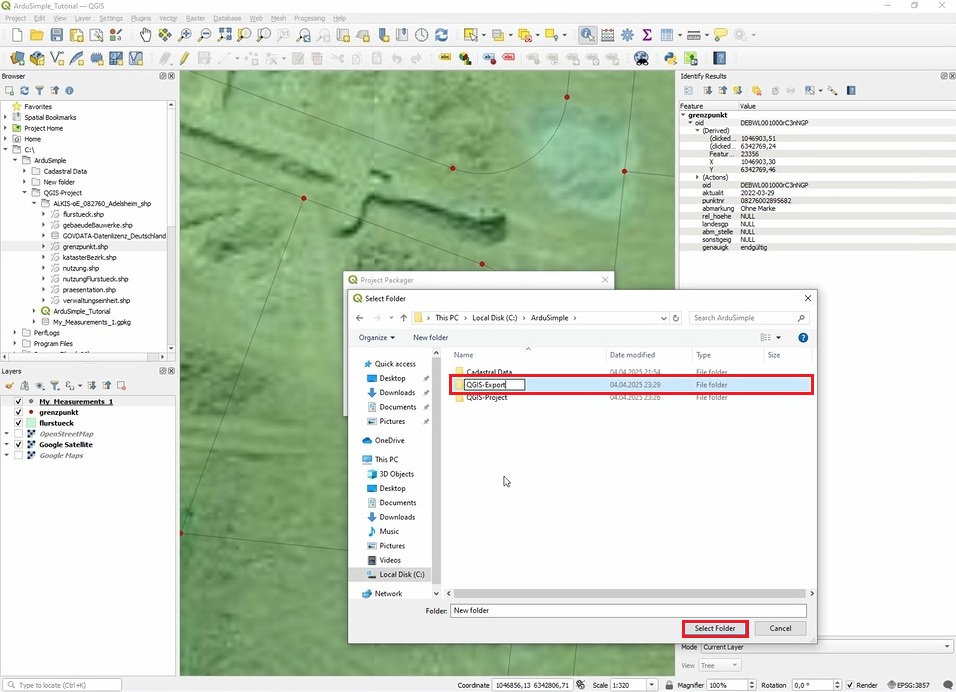Click the Zoom In magnifier tool
This screenshot has height=692, width=956.
[186, 35]
